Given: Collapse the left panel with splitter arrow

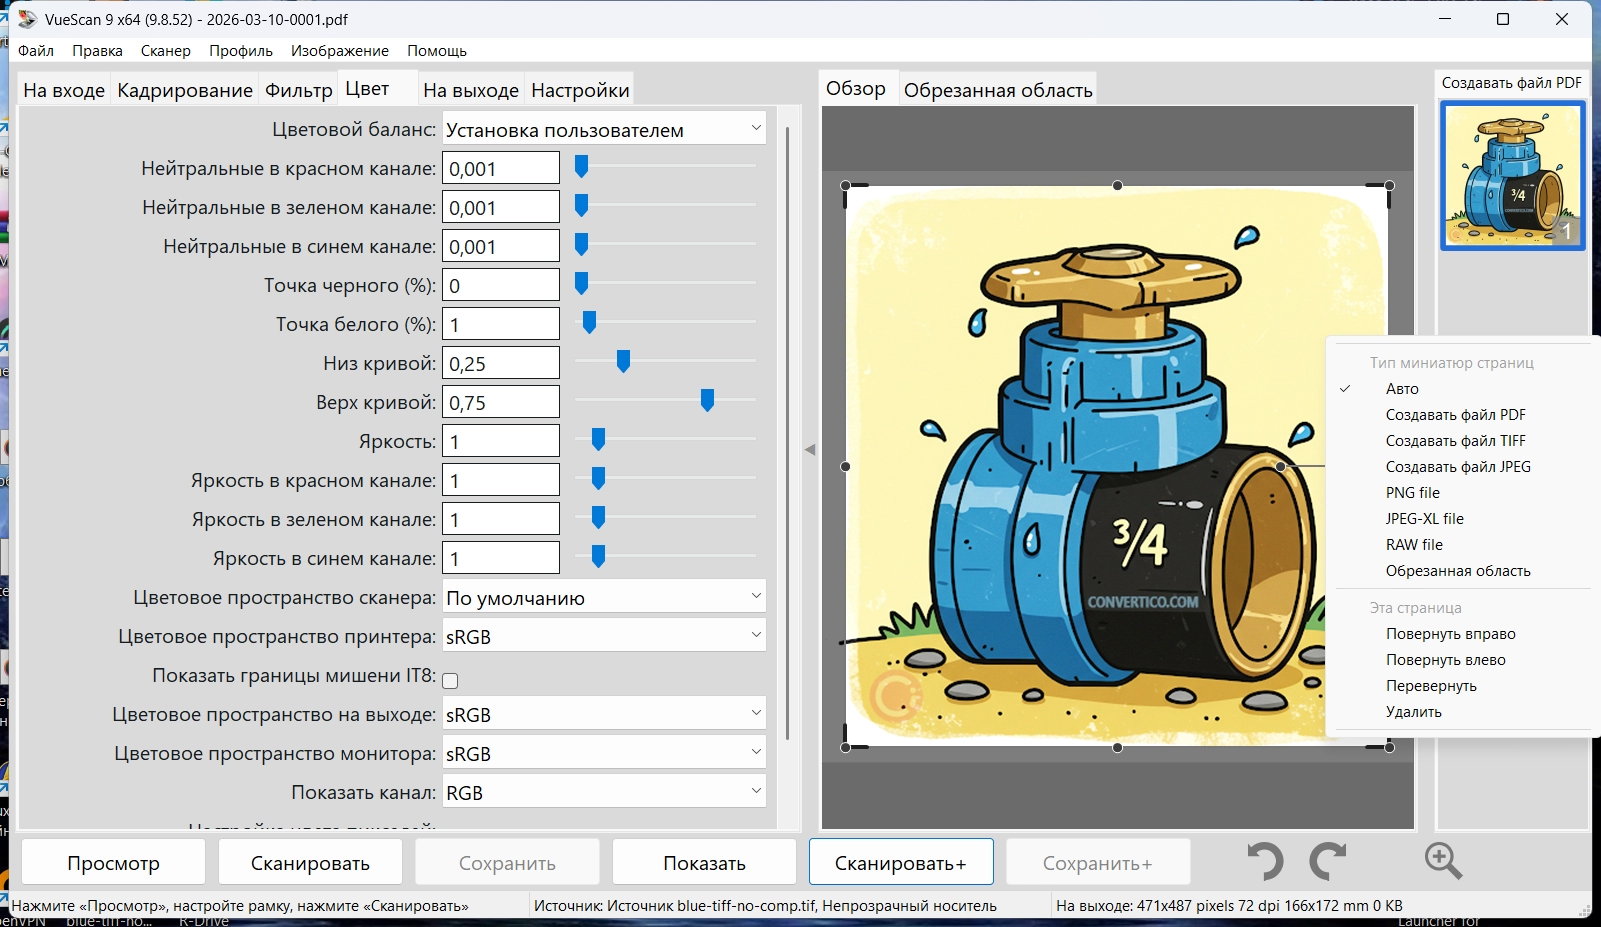Looking at the screenshot, I should 810,450.
